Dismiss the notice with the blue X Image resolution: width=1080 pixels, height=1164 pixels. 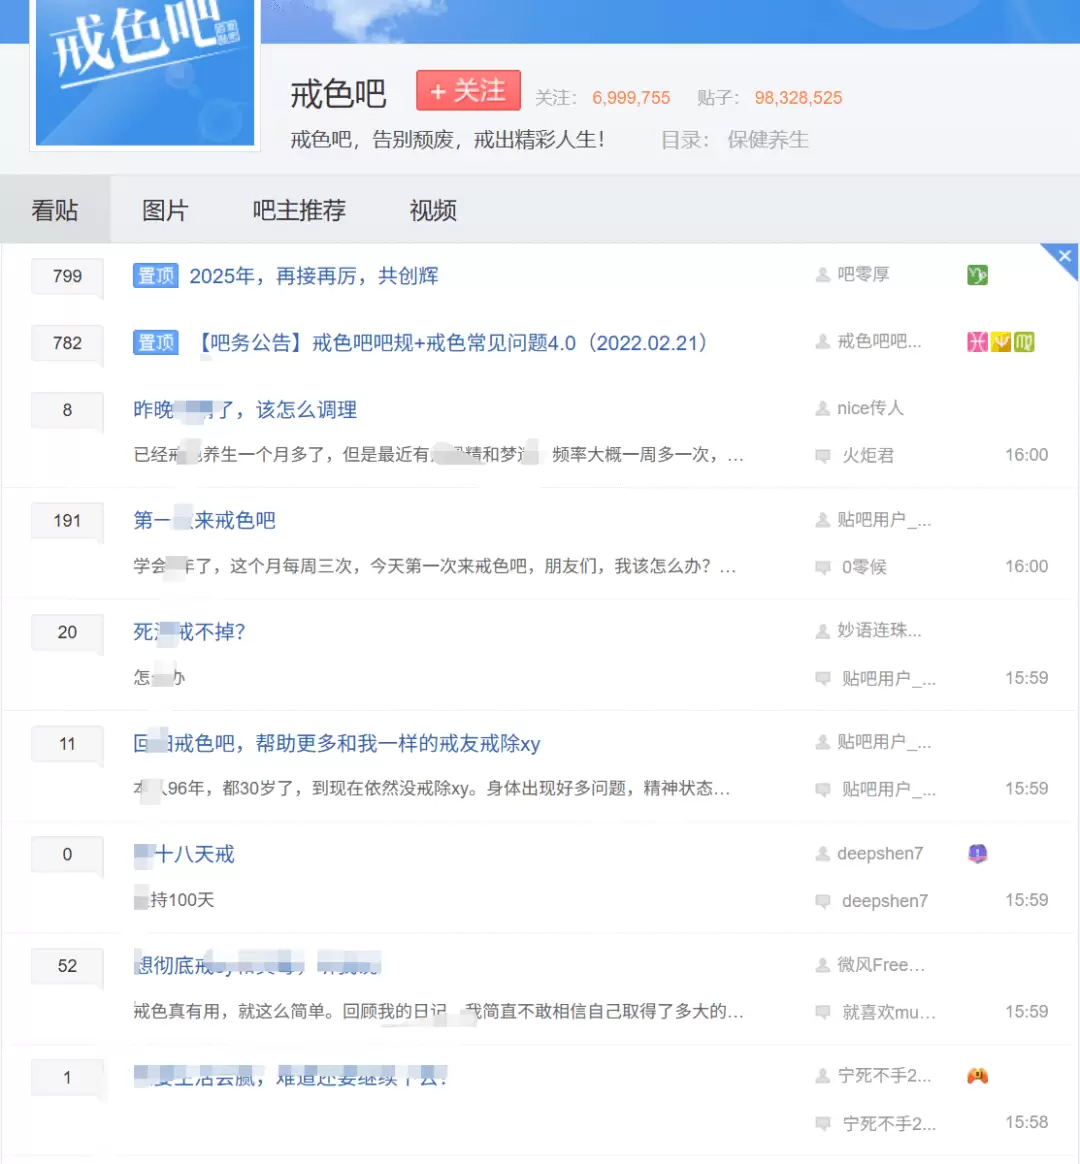1064,256
